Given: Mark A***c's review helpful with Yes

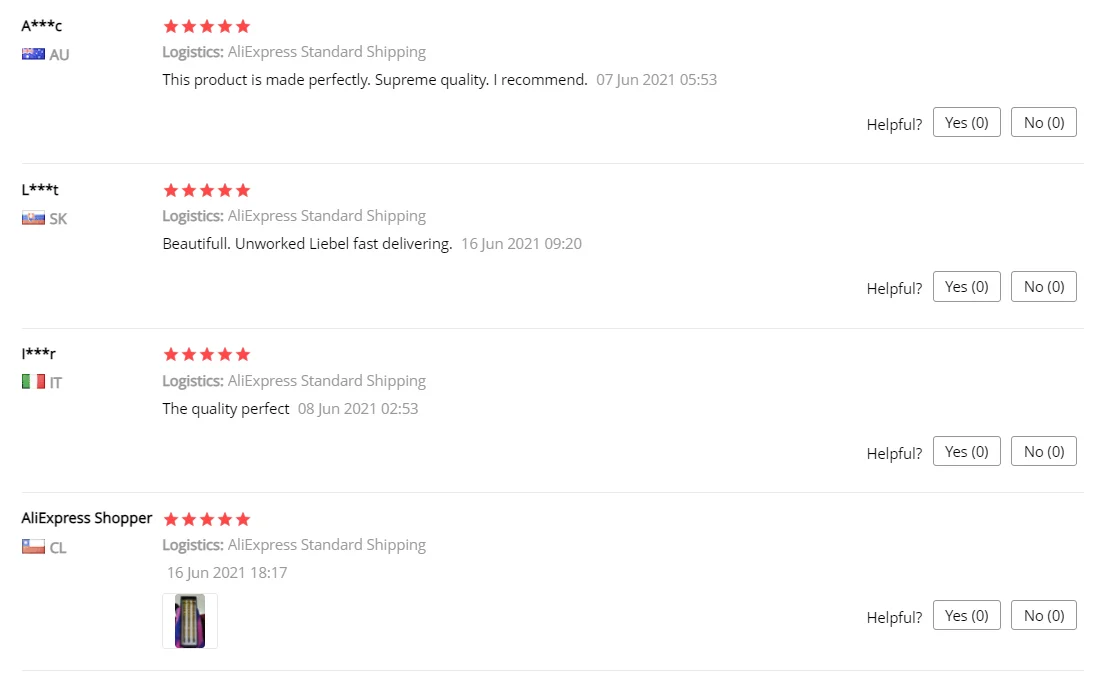Looking at the screenshot, I should coord(966,122).
